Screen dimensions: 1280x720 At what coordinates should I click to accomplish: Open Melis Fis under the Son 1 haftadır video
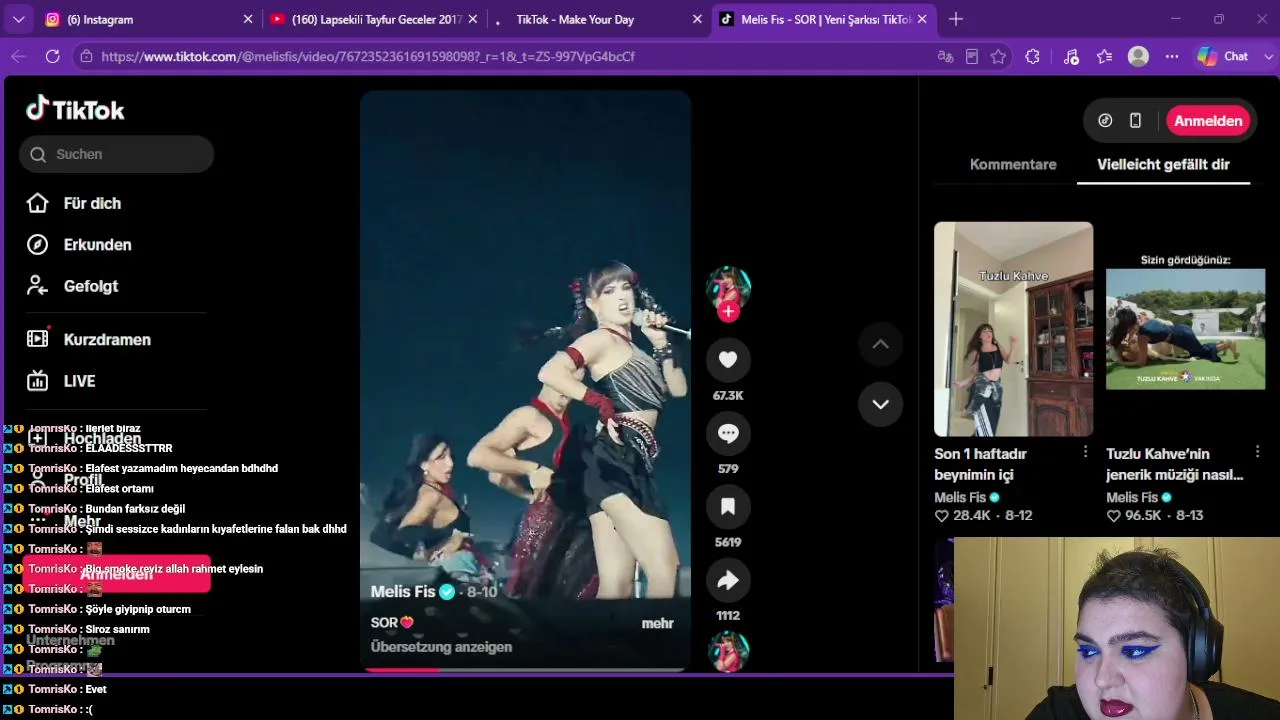click(960, 497)
